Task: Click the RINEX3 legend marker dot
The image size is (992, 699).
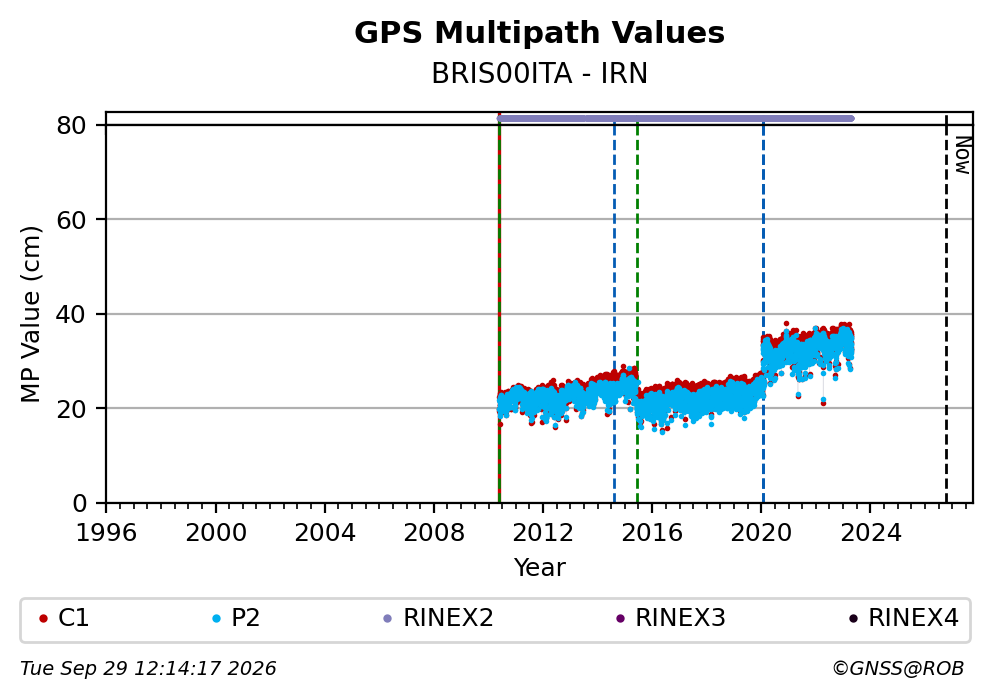Action: pyautogui.click(x=620, y=619)
